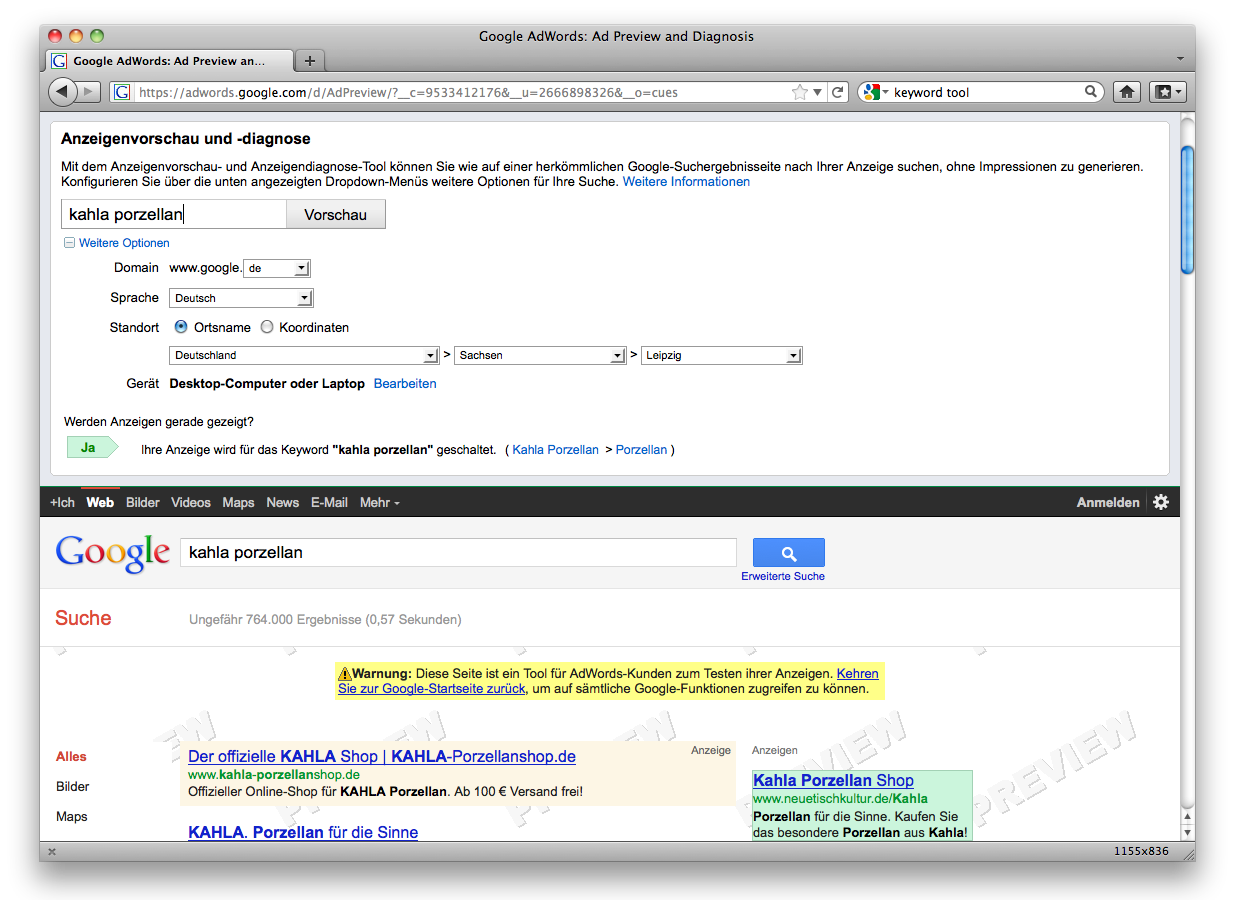Click the Vorschau button
The width and height of the screenshot is (1235, 900).
(335, 214)
